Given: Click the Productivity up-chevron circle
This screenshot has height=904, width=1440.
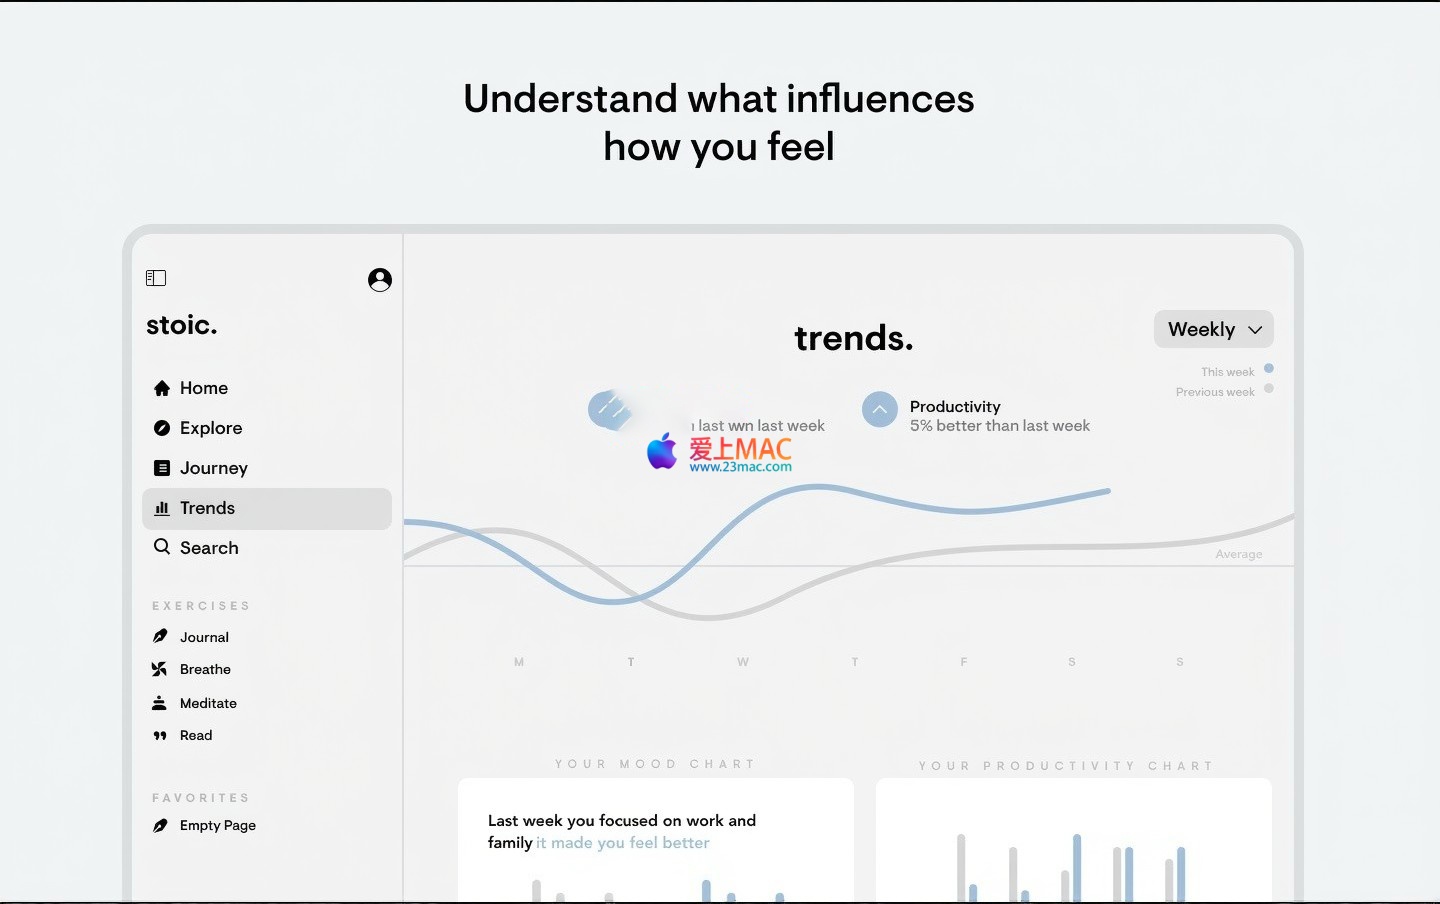Looking at the screenshot, I should tap(880, 409).
